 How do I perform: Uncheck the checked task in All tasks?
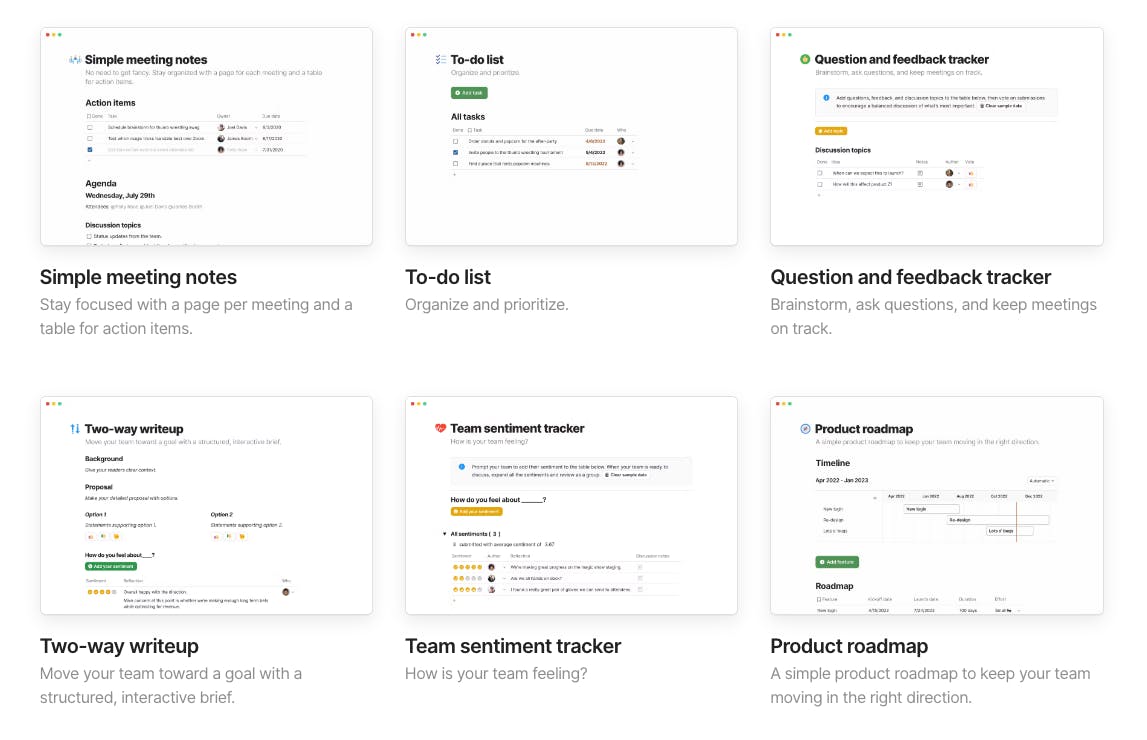456,152
